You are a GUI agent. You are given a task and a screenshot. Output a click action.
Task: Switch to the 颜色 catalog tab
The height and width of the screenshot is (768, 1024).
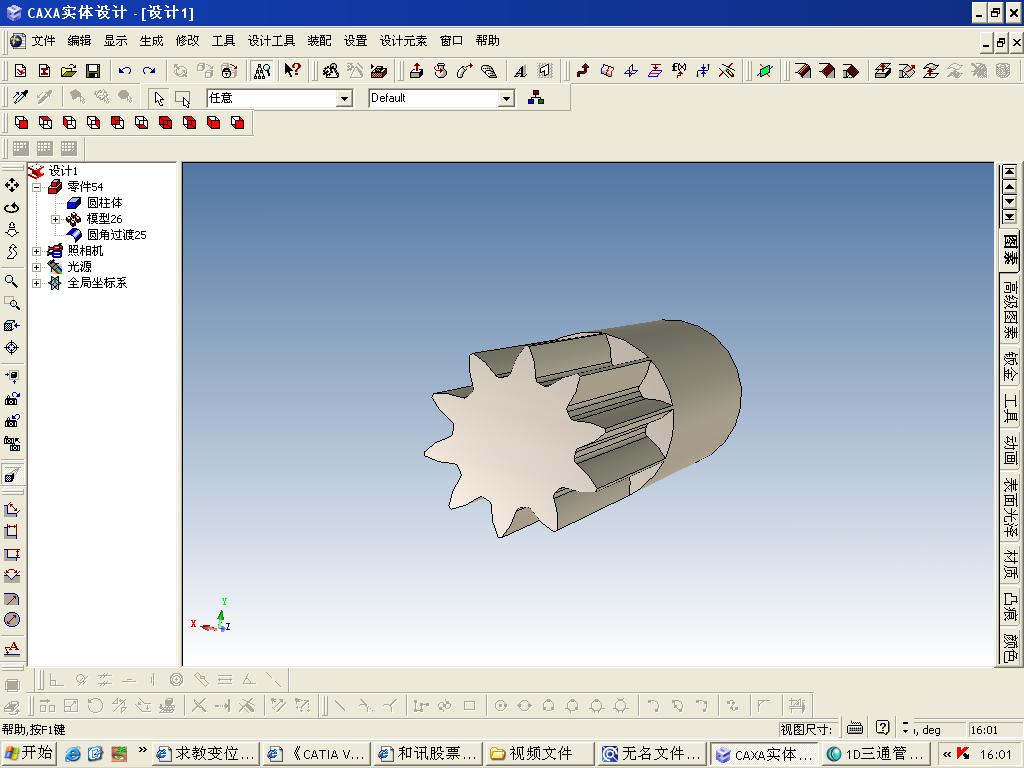click(1010, 646)
